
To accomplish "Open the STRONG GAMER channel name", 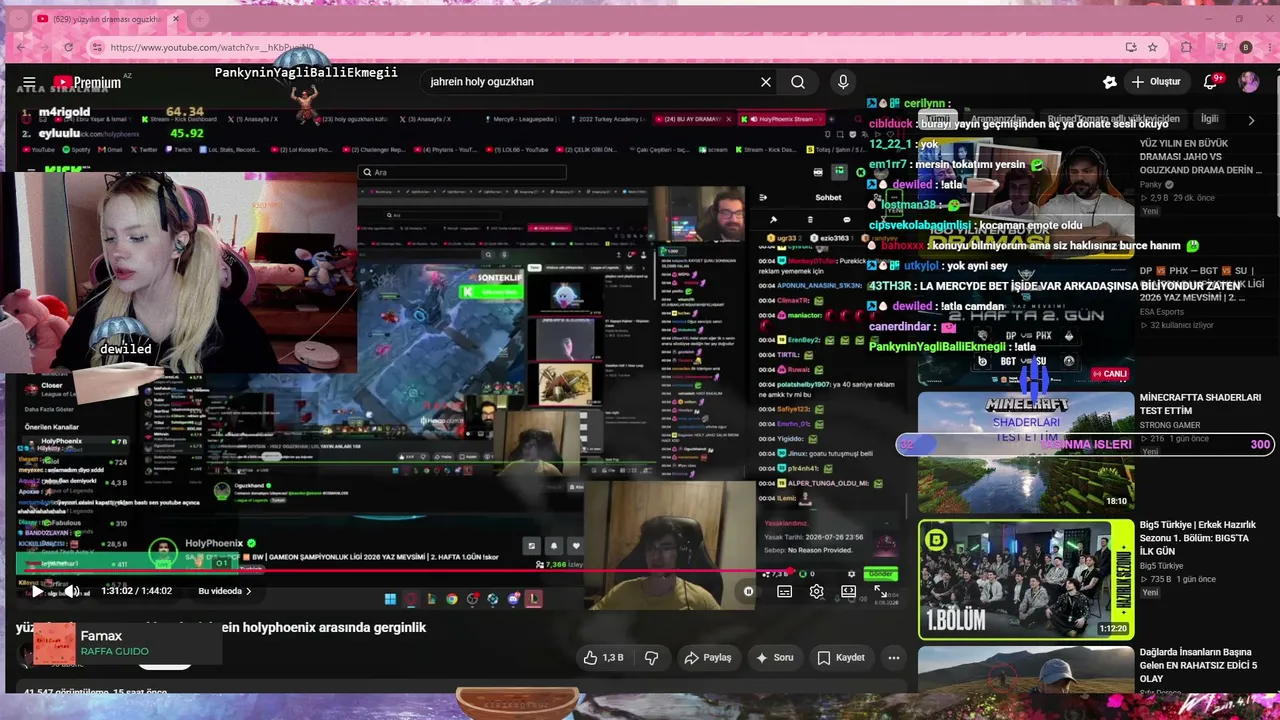I will pos(1170,425).
